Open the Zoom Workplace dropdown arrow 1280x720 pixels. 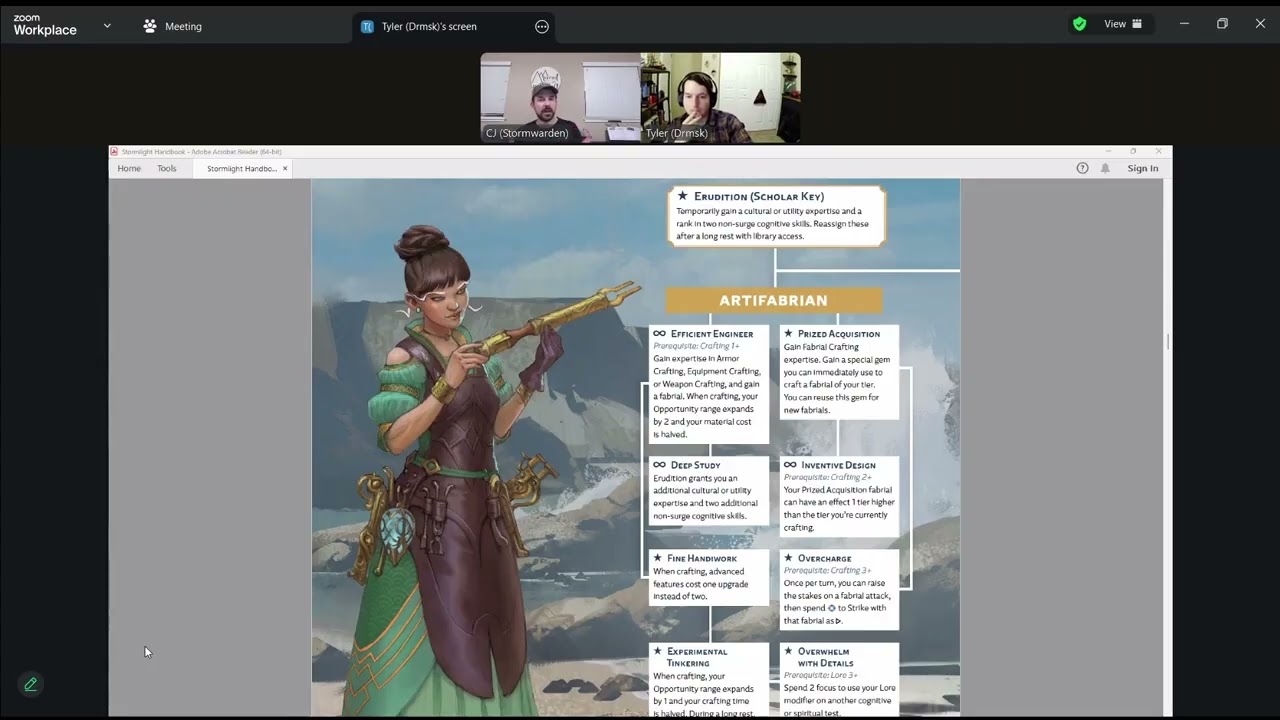(107, 26)
